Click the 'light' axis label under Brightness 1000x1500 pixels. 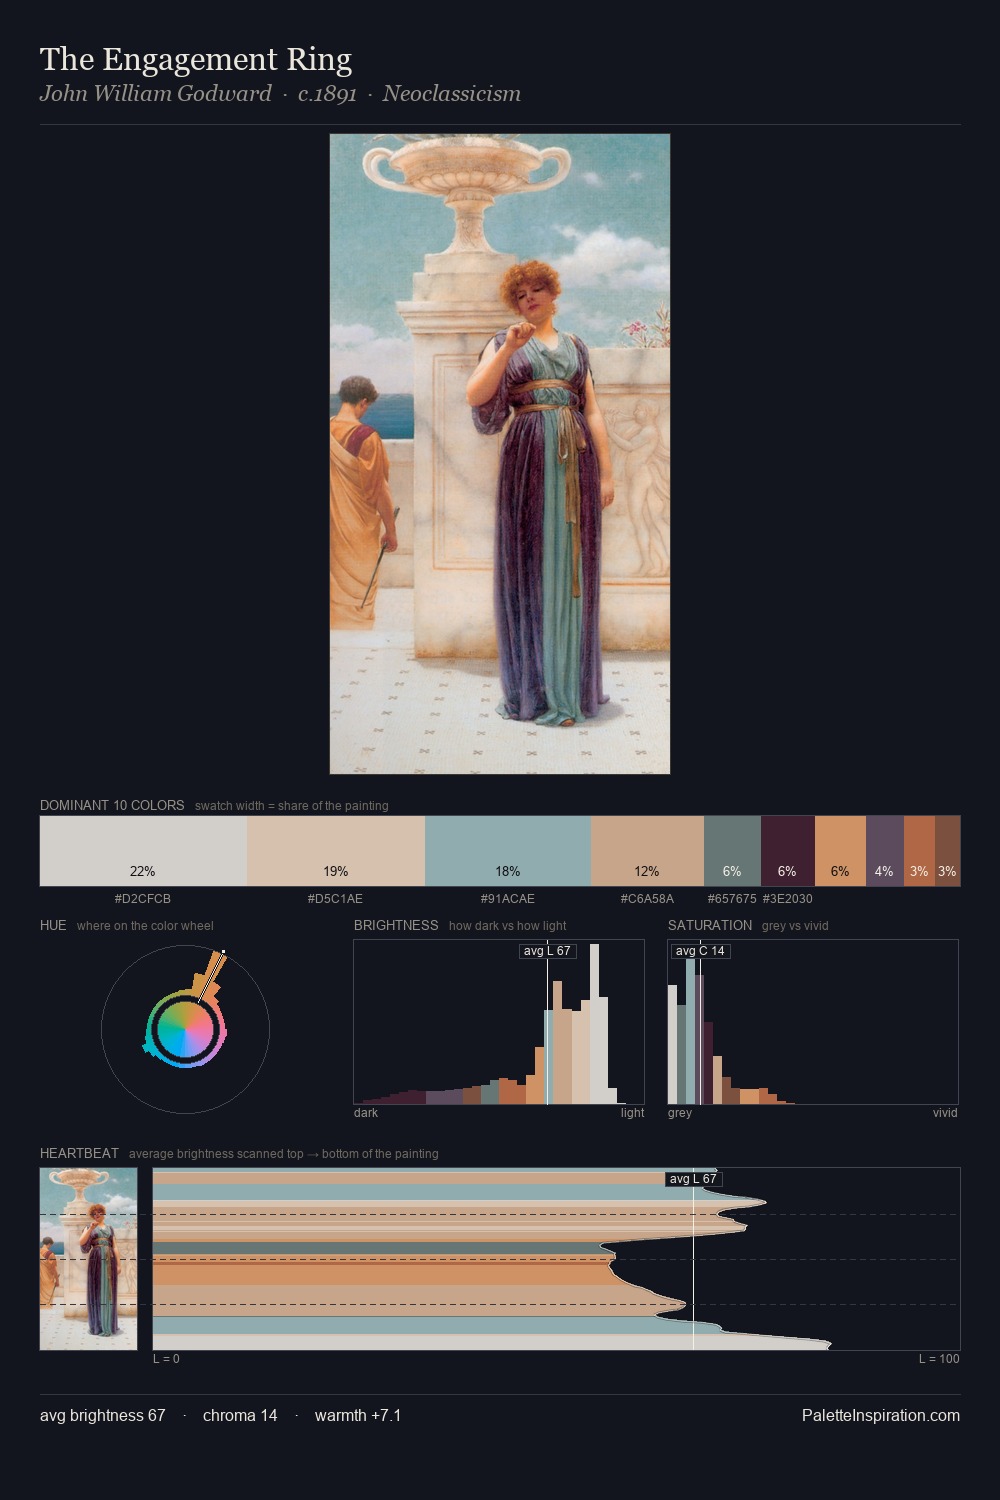pyautogui.click(x=633, y=1113)
